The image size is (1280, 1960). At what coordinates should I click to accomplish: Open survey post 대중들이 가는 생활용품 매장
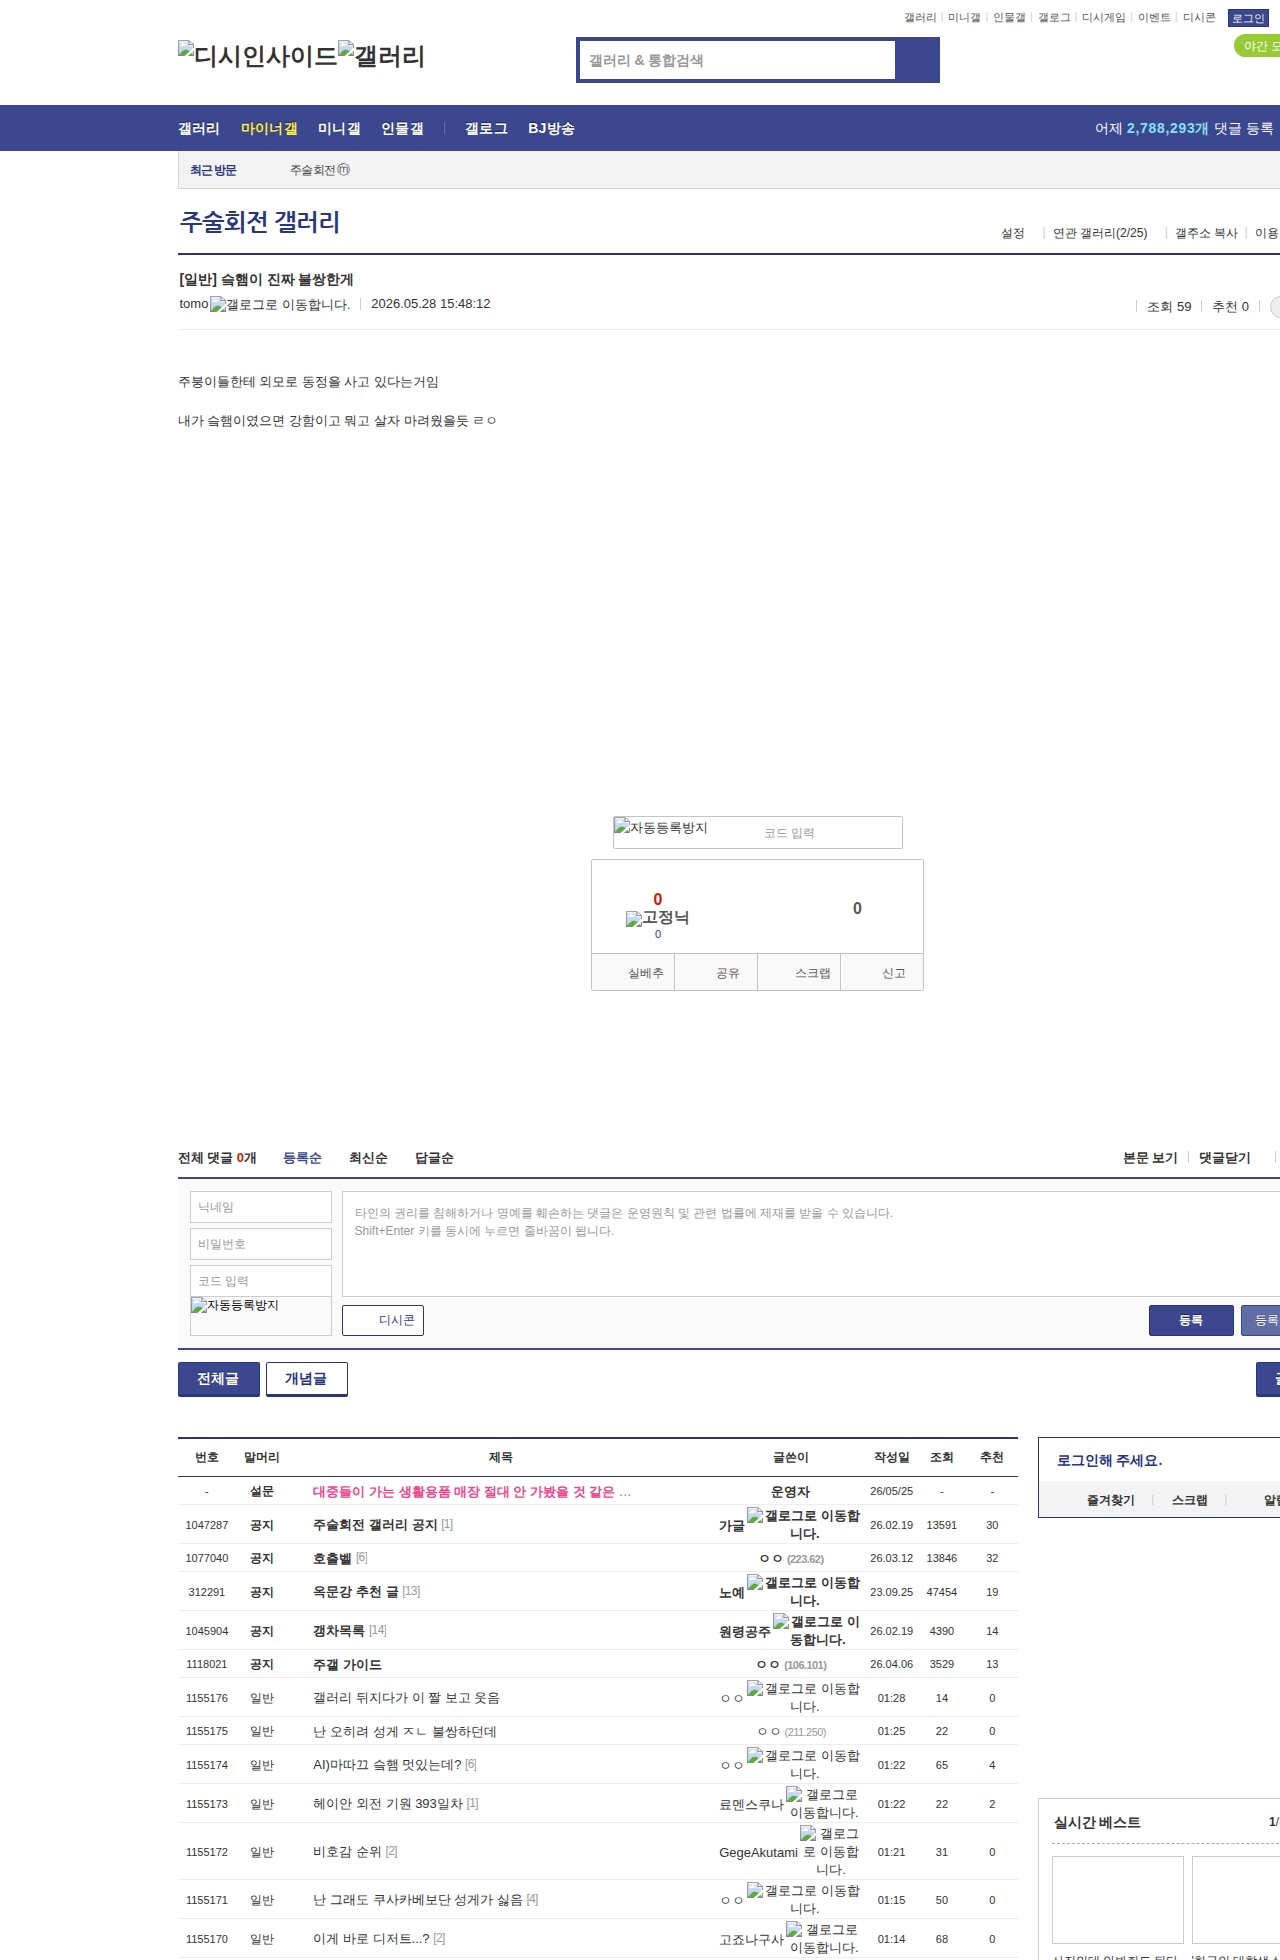tap(472, 1491)
